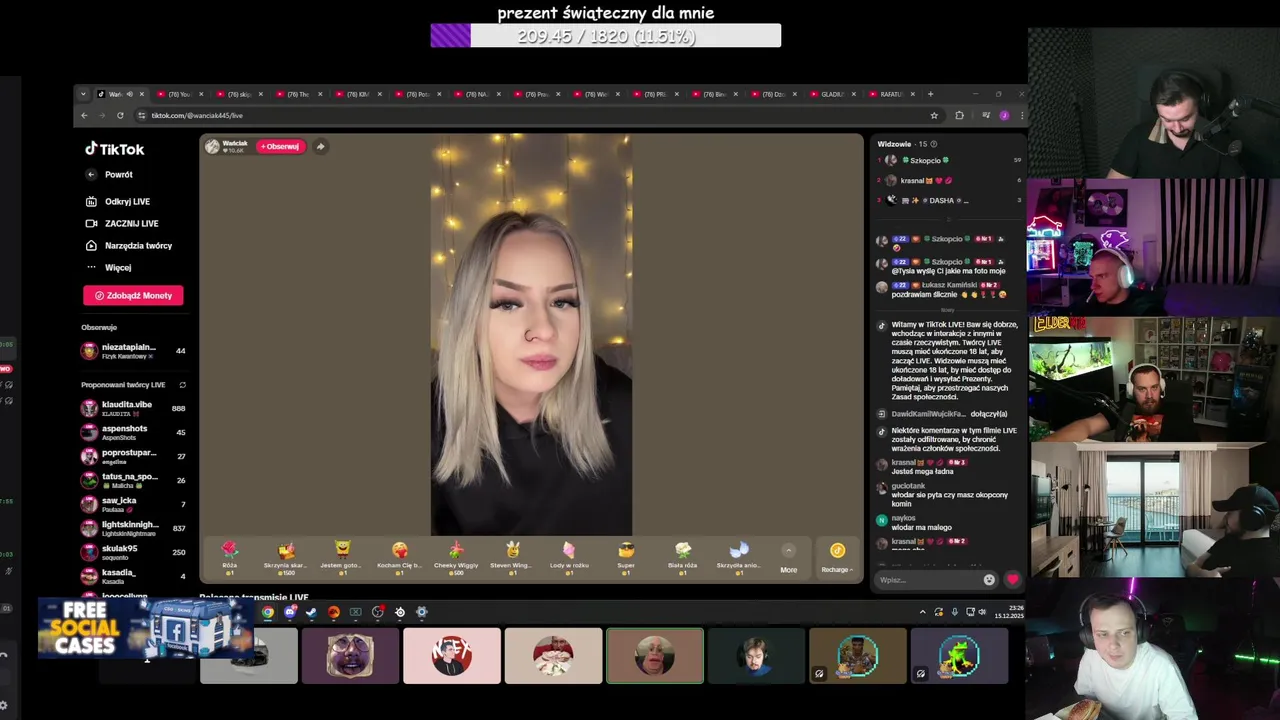The image size is (1280, 720).
Task: Click the share arrow next to Obserwuj
Action: click(x=320, y=146)
